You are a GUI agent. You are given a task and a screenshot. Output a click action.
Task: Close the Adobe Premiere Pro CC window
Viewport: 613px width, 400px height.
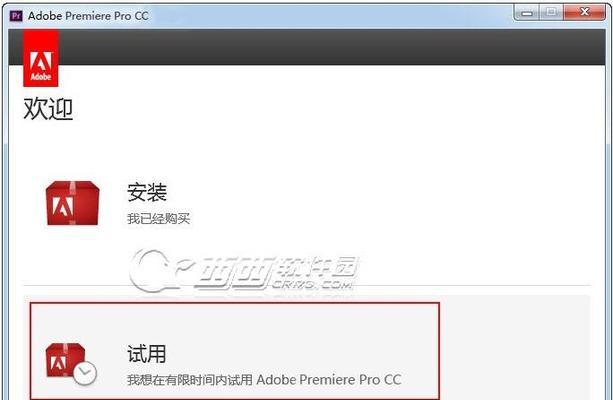pos(584,13)
